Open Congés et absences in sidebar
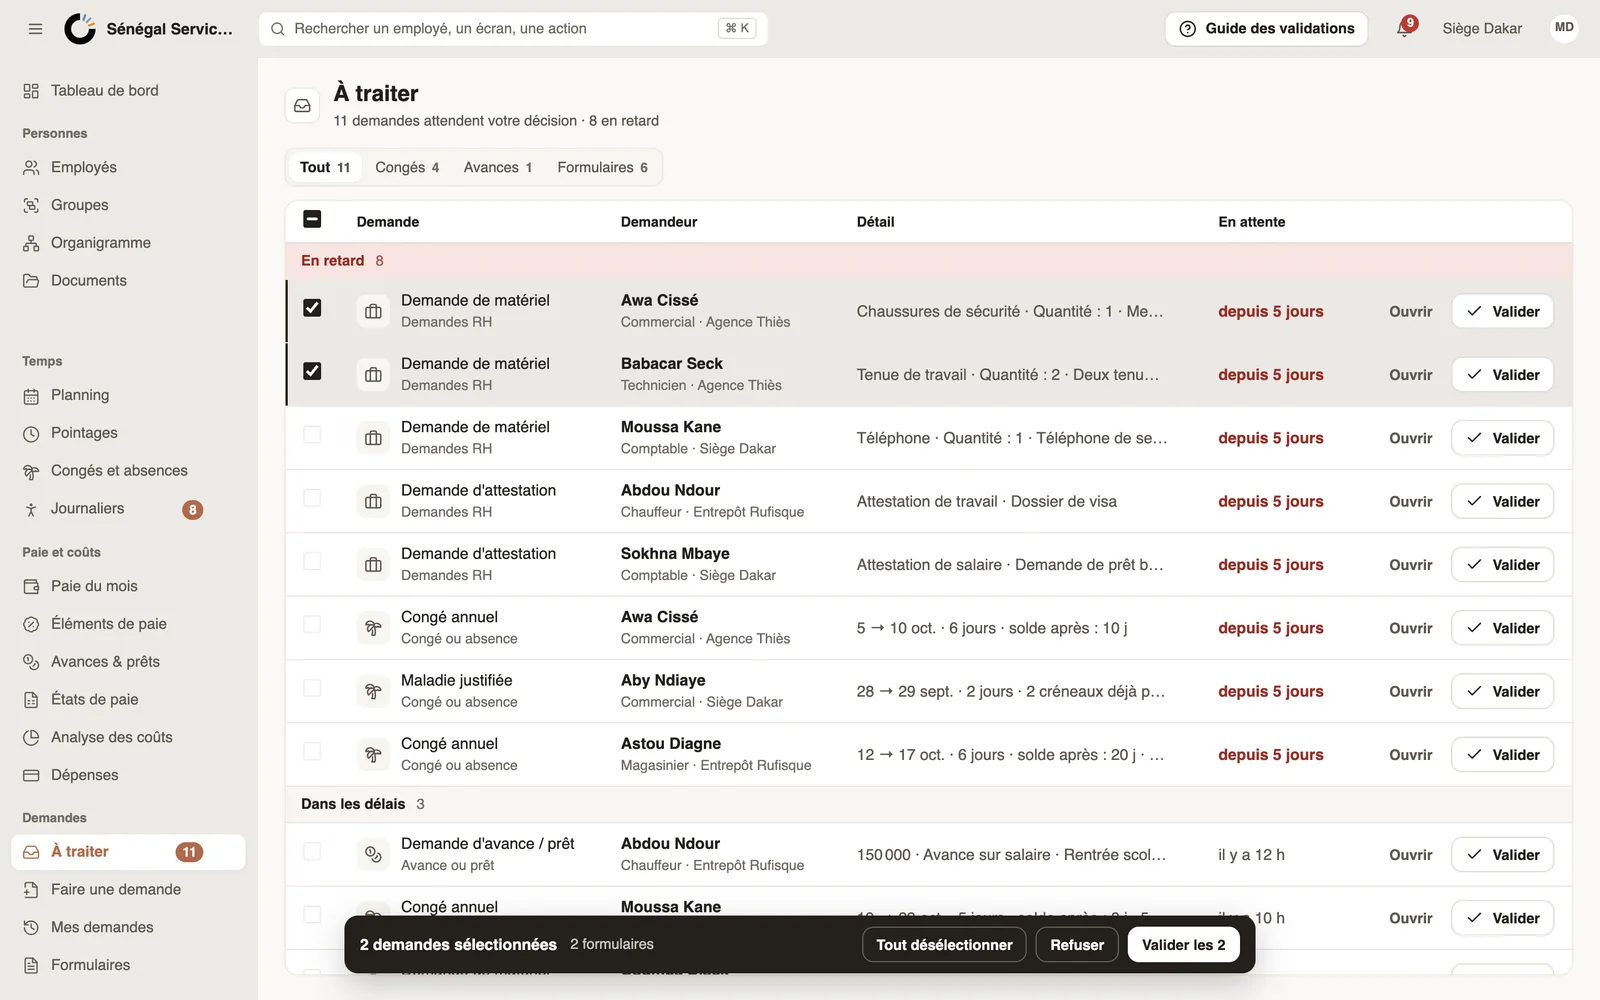 128,471
